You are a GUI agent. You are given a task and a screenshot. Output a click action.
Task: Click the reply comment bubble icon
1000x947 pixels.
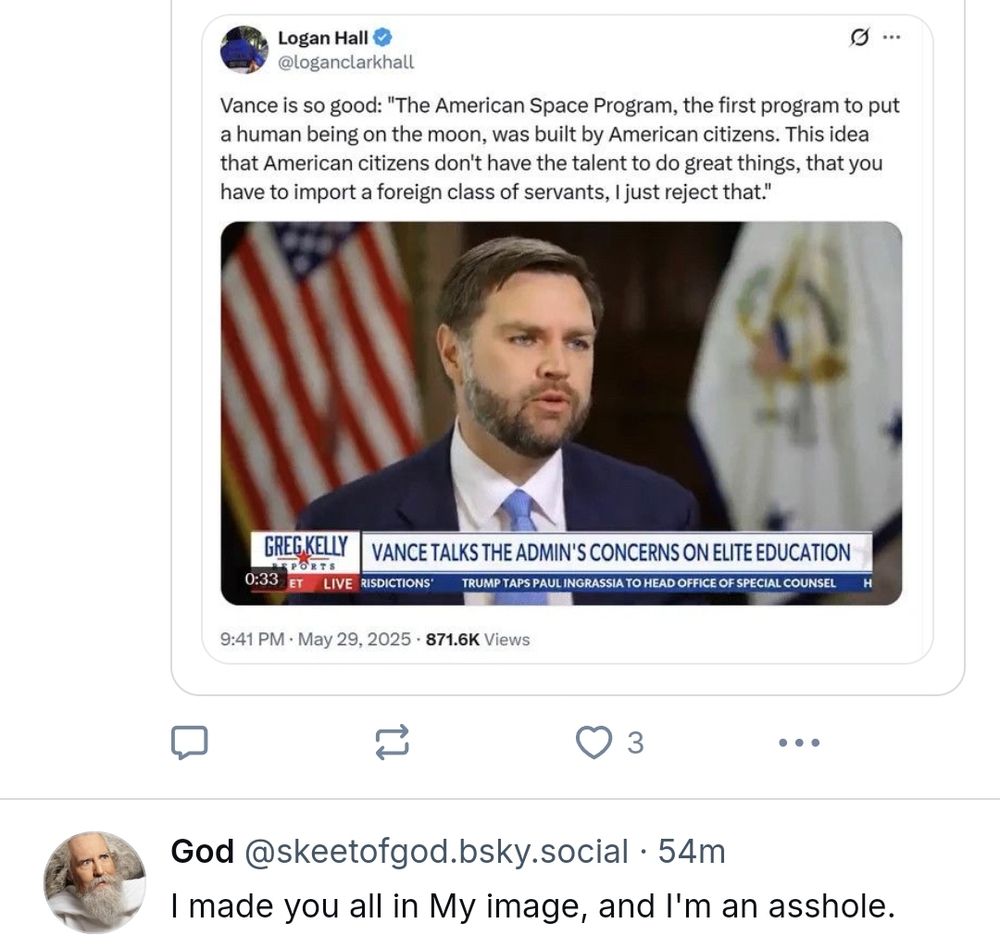coord(190,742)
